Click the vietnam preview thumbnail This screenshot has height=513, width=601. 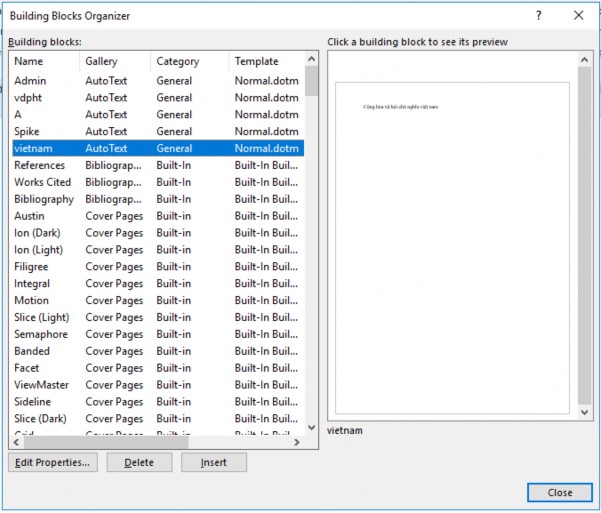point(452,247)
